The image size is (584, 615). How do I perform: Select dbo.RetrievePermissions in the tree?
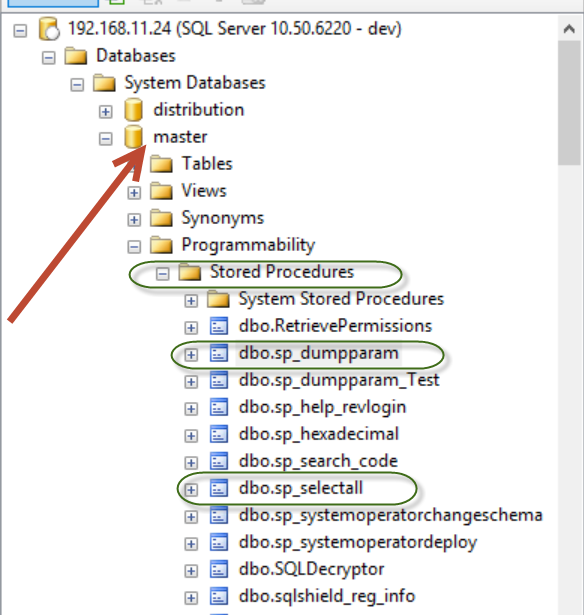pyautogui.click(x=335, y=326)
